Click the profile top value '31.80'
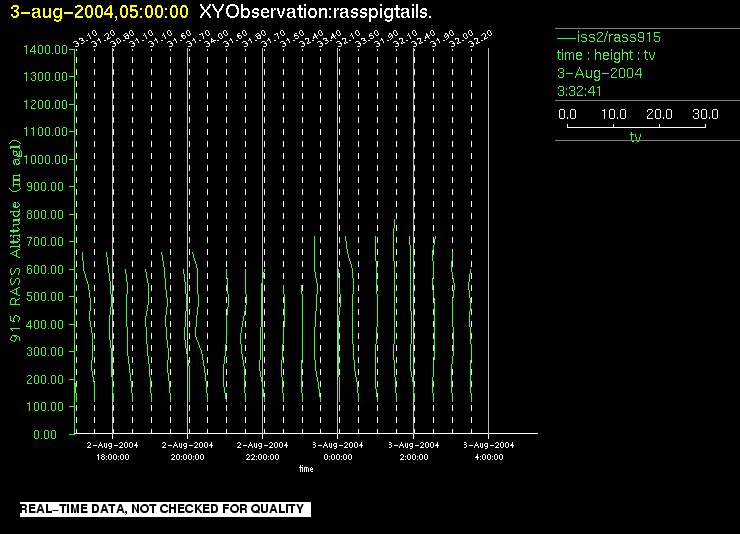This screenshot has height=534, width=740. 254,40
